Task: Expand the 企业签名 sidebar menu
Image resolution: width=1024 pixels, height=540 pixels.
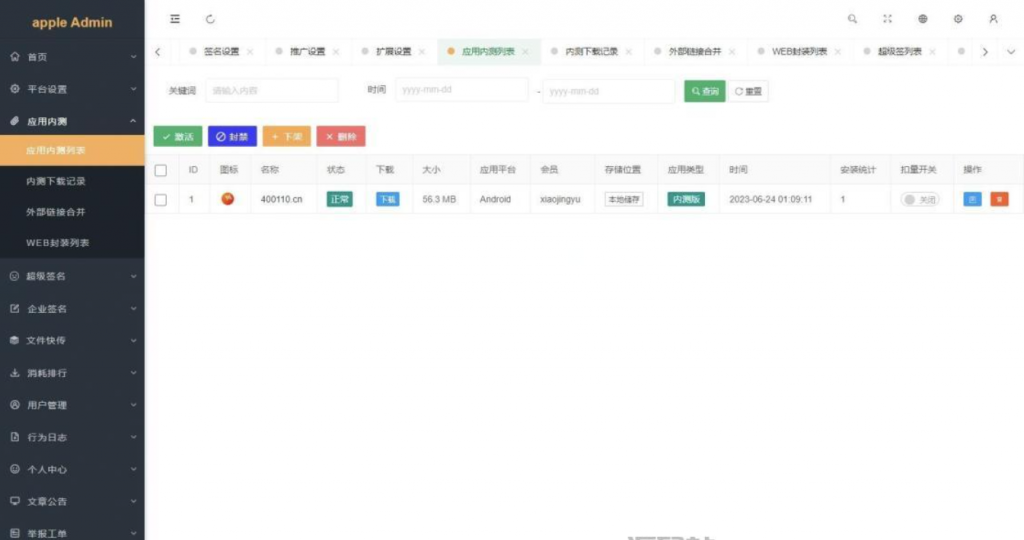Action: (133, 308)
